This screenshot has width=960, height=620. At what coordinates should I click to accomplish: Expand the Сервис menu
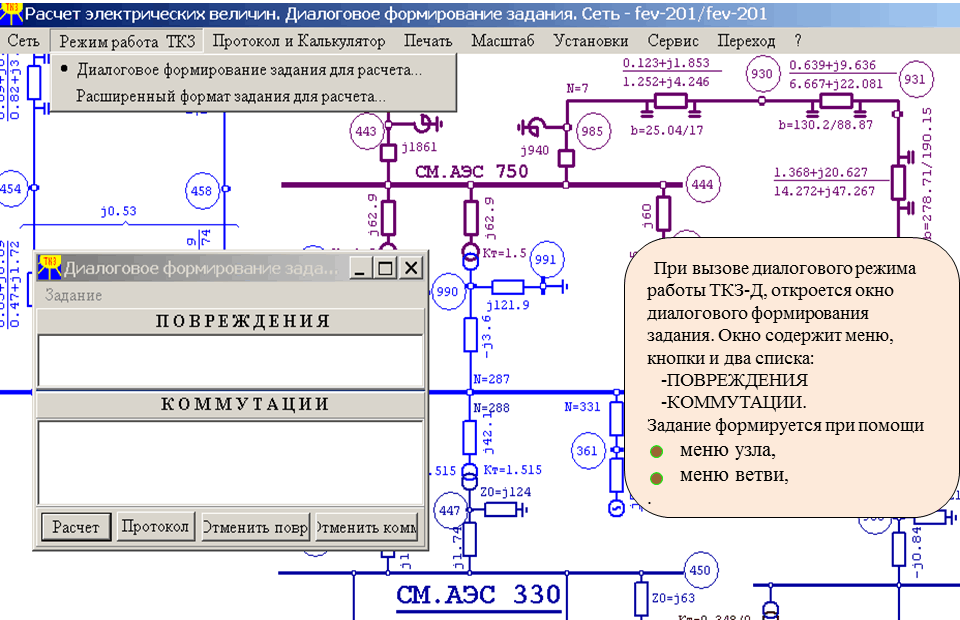tap(673, 41)
